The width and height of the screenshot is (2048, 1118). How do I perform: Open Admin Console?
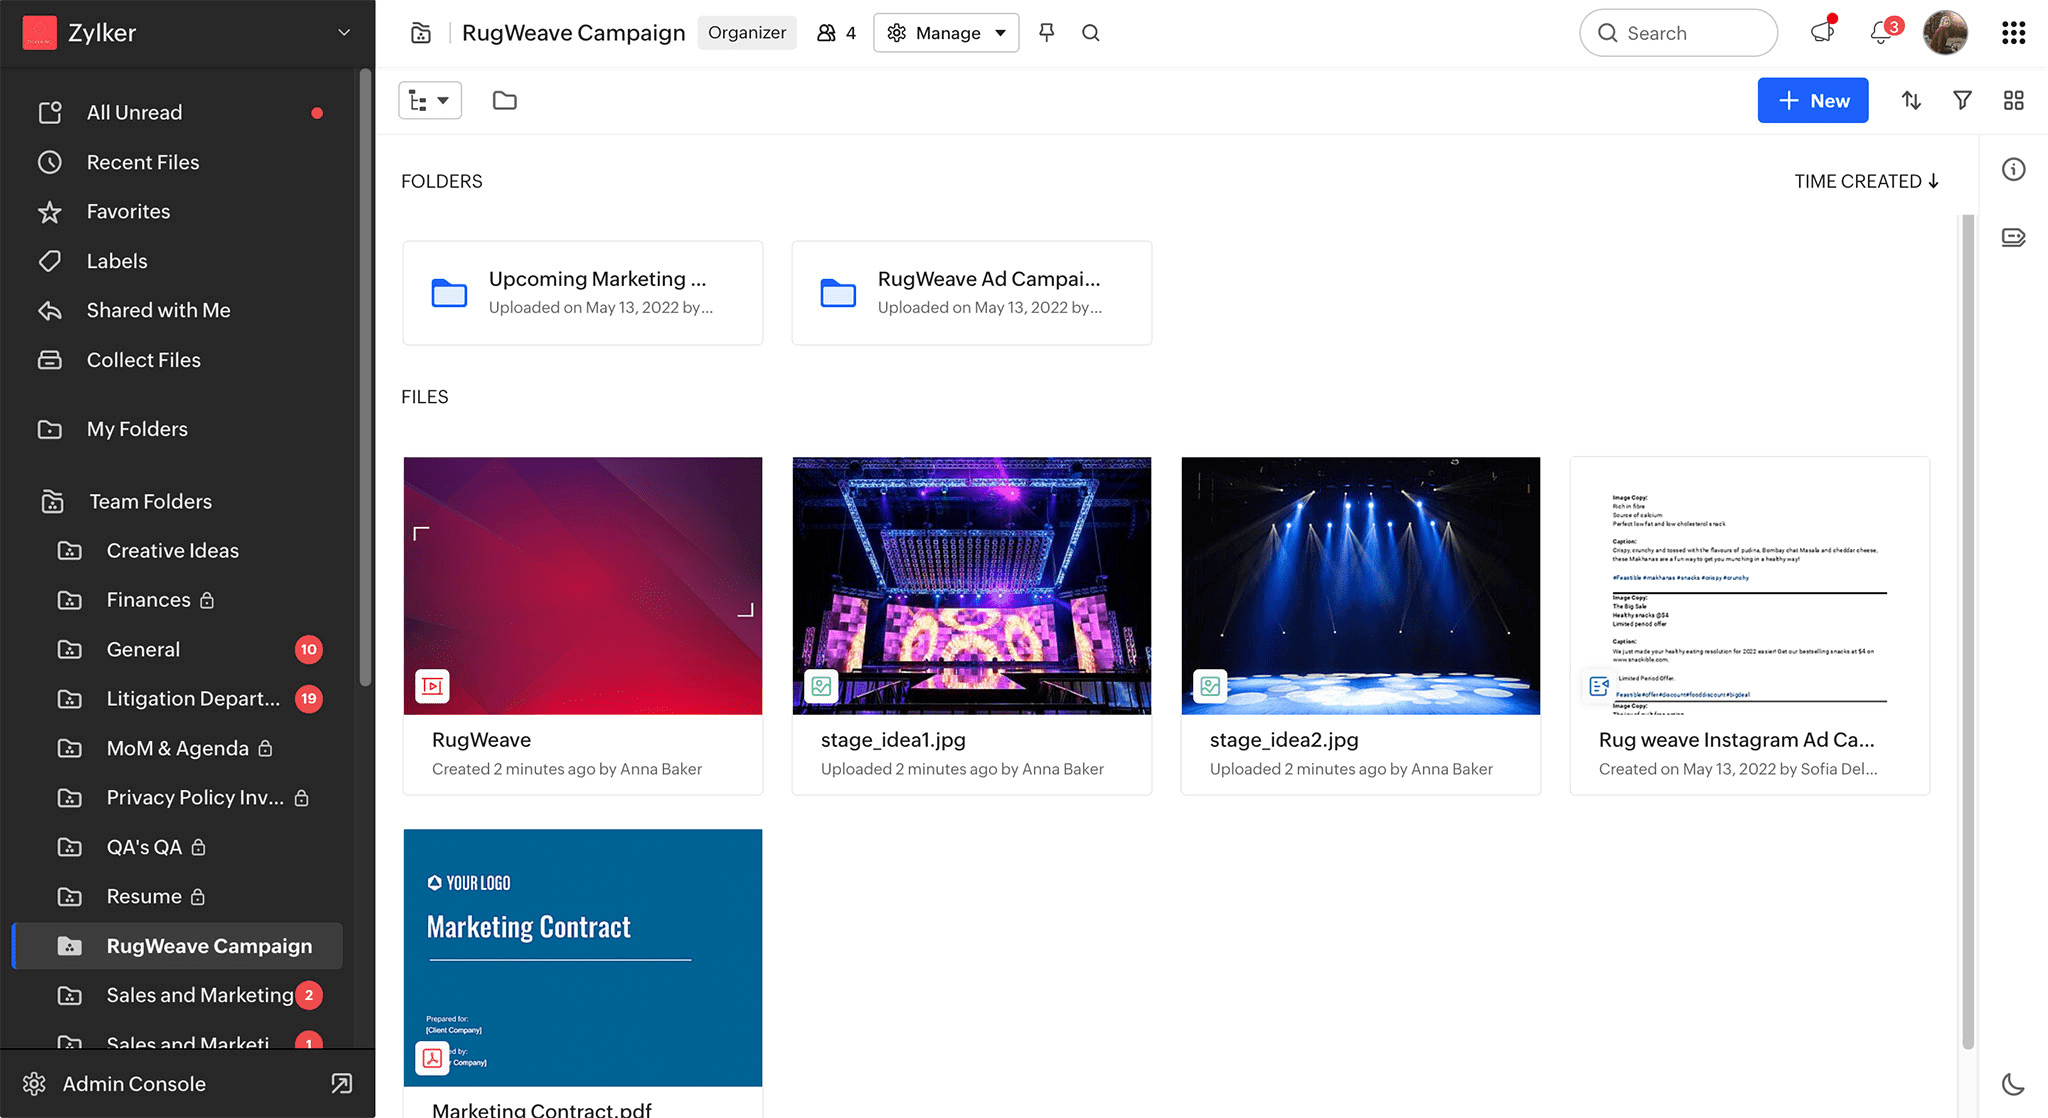click(134, 1084)
